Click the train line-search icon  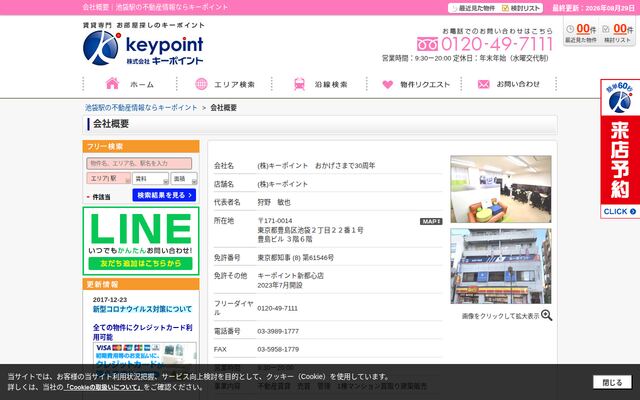[300, 84]
